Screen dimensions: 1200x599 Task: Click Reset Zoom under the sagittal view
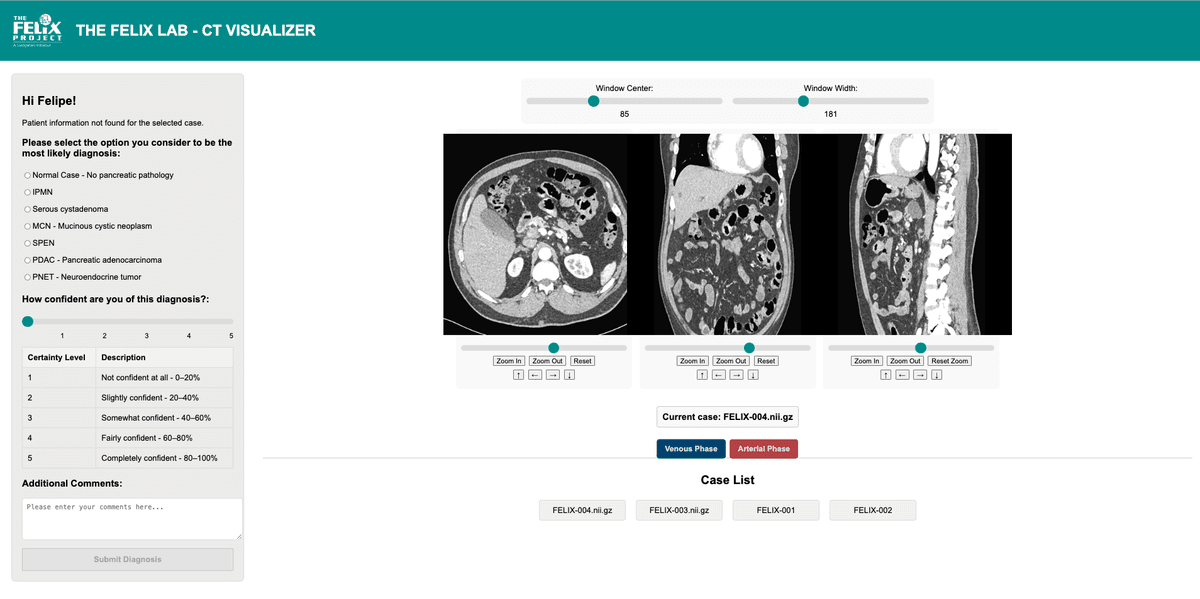pos(949,361)
